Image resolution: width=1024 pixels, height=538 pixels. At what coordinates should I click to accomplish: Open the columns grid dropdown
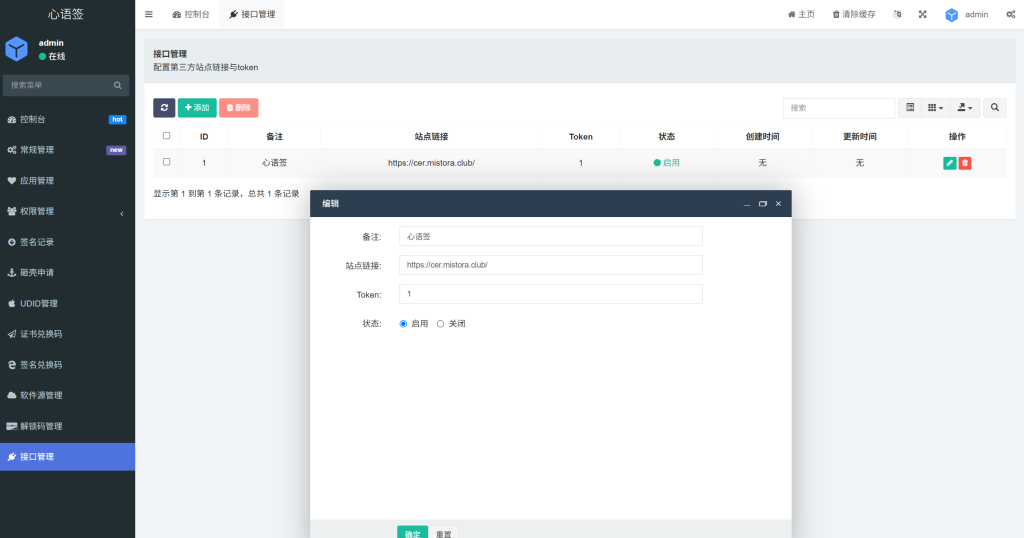935,107
